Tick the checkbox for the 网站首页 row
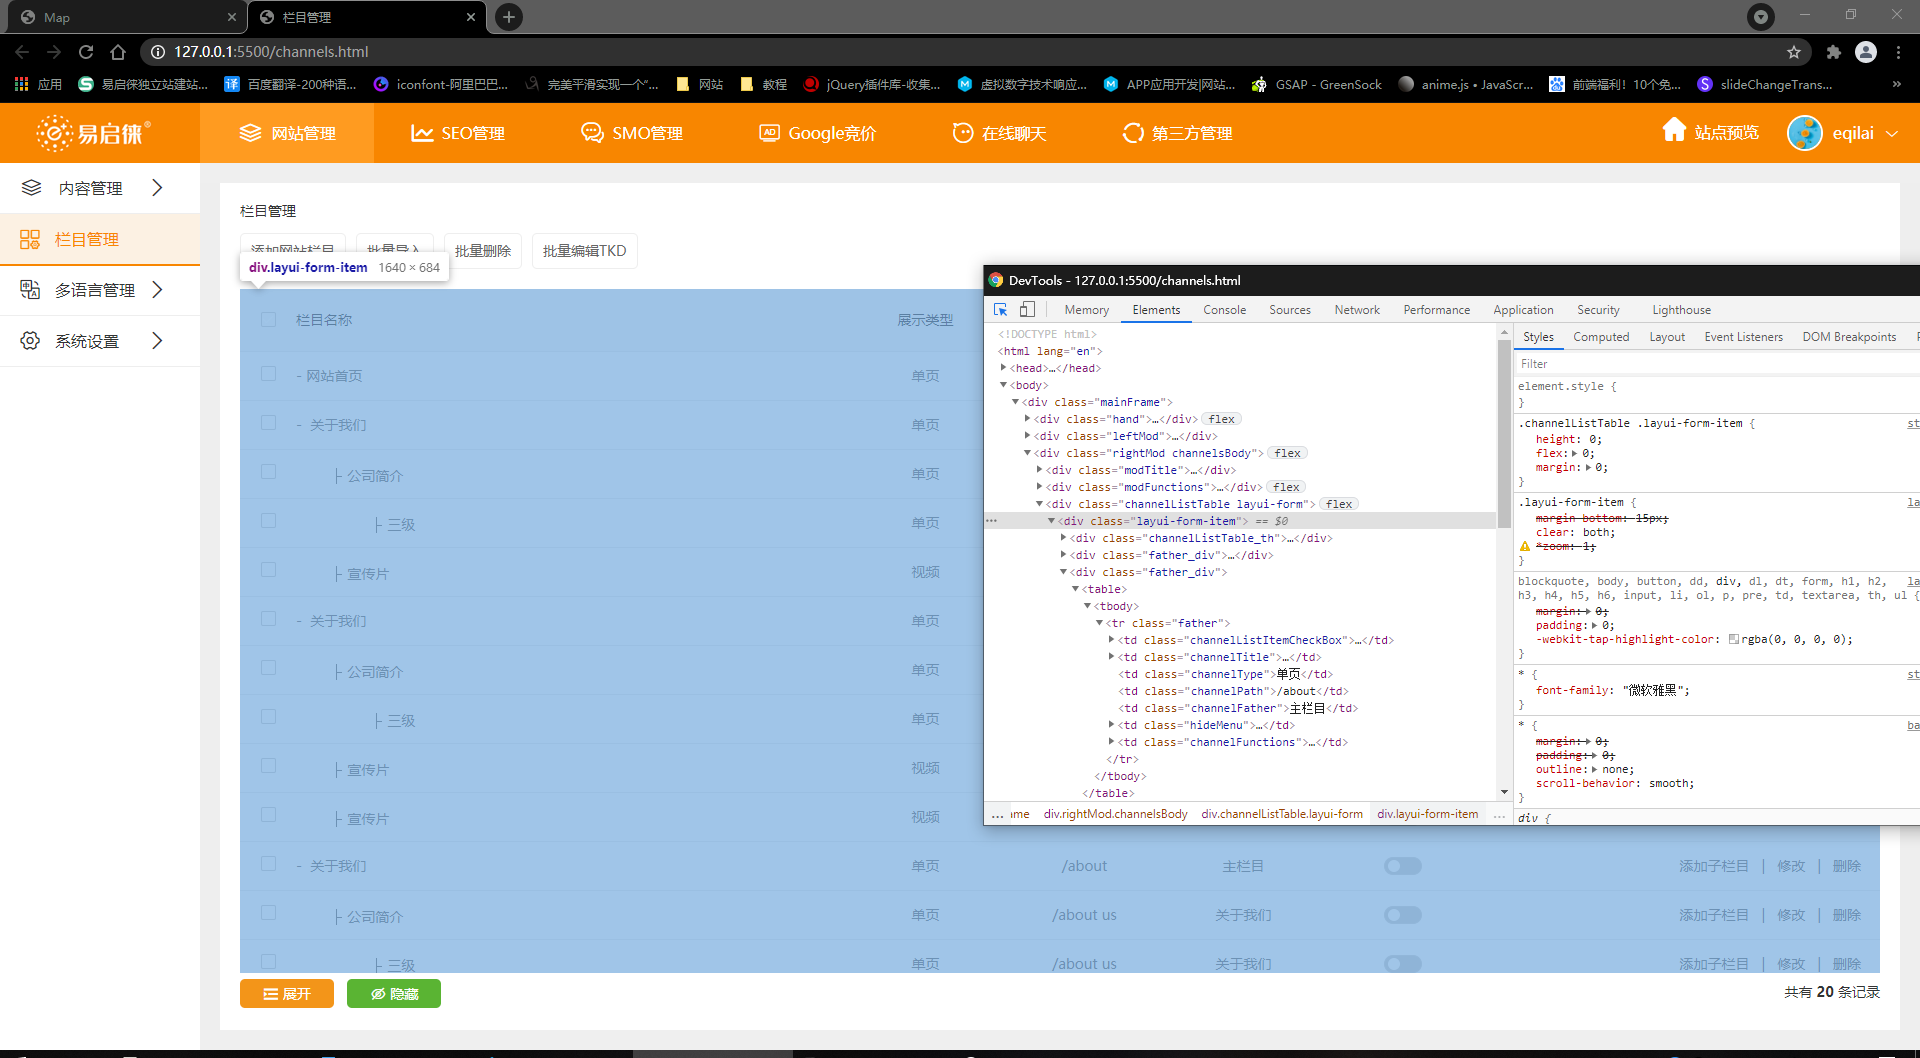The width and height of the screenshot is (1920, 1058). coord(268,374)
